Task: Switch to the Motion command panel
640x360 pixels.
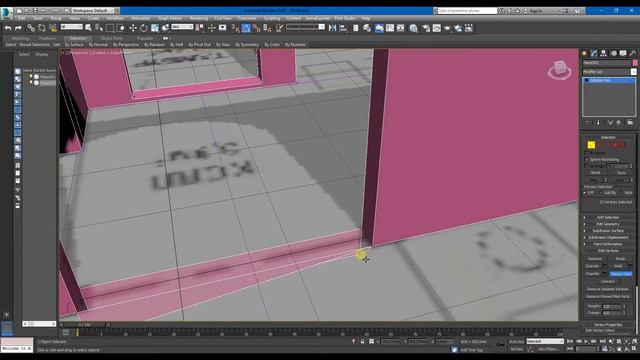Action: click(x=613, y=53)
